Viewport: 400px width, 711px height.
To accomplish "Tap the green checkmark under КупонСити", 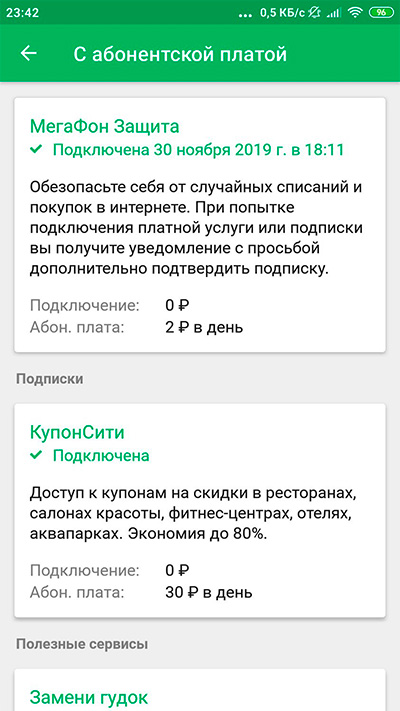I will coord(36,455).
